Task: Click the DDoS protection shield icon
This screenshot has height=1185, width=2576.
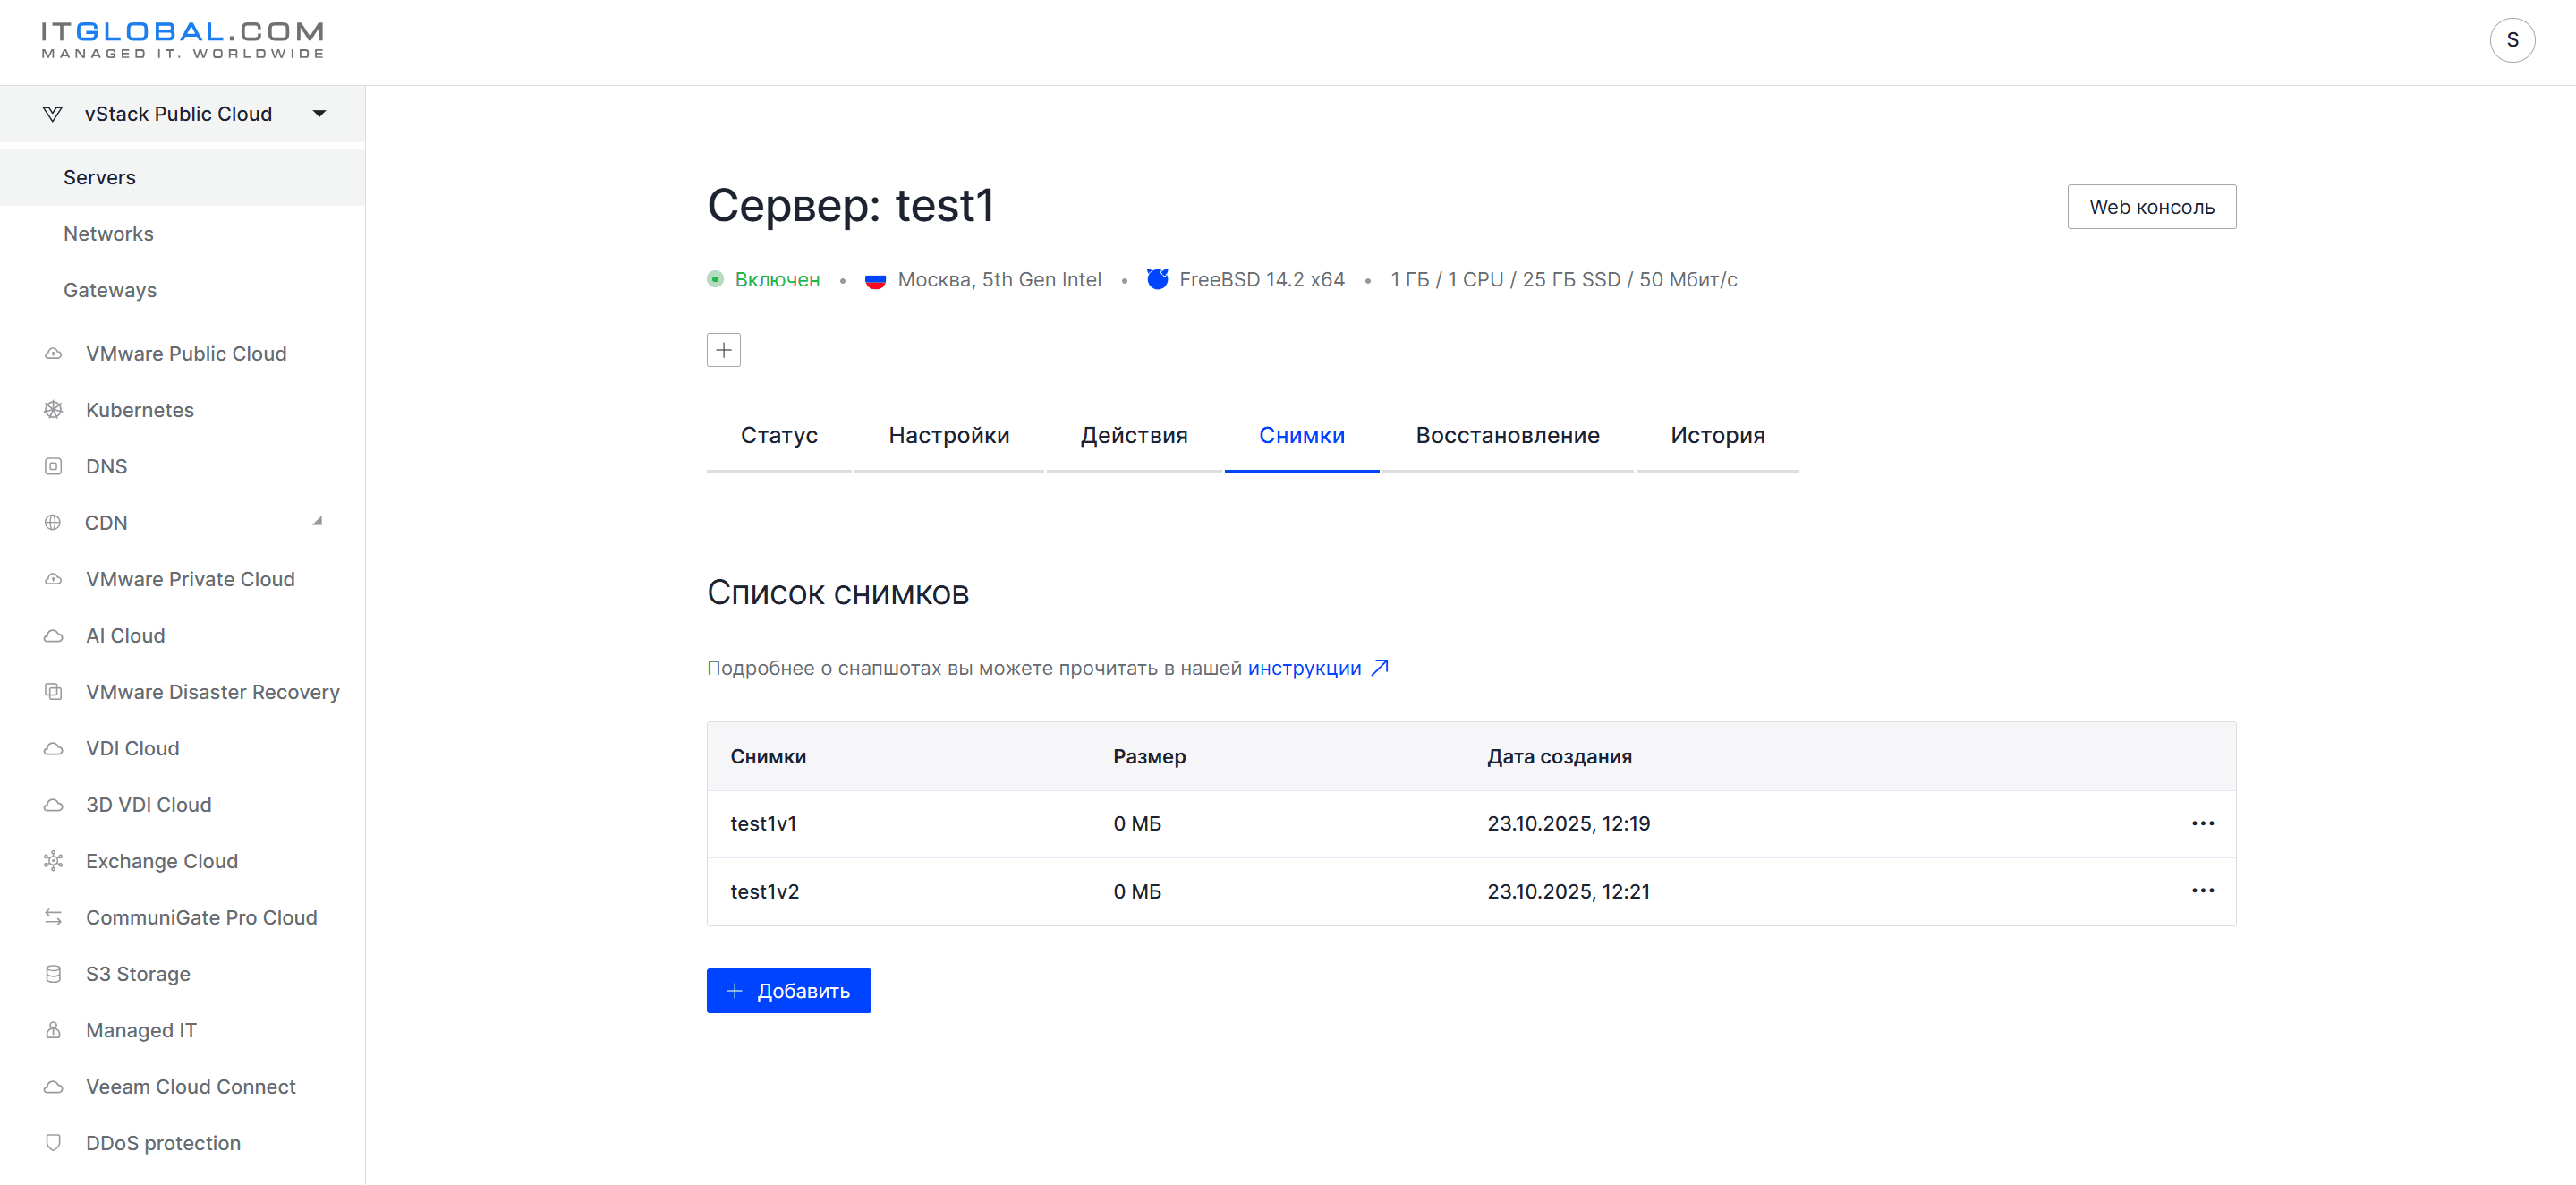Action: point(54,1143)
